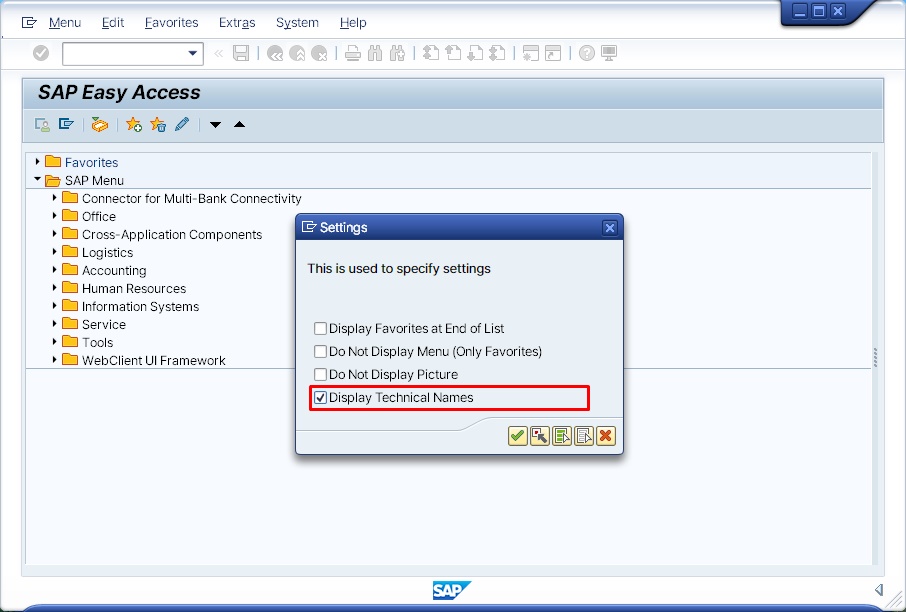
Task: Expand the Accounting folder
Action: 55,269
